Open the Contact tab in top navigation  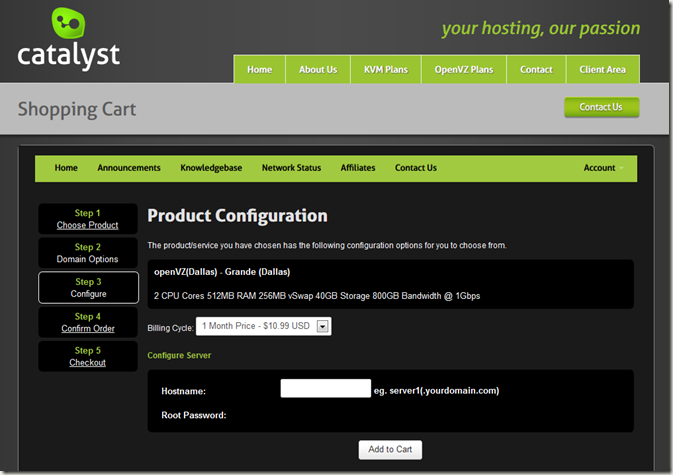tap(536, 69)
